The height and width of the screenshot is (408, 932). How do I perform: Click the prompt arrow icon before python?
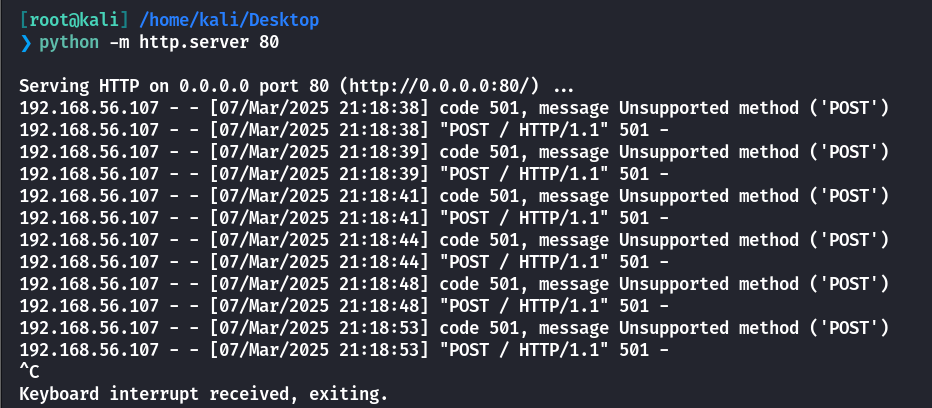[25, 42]
